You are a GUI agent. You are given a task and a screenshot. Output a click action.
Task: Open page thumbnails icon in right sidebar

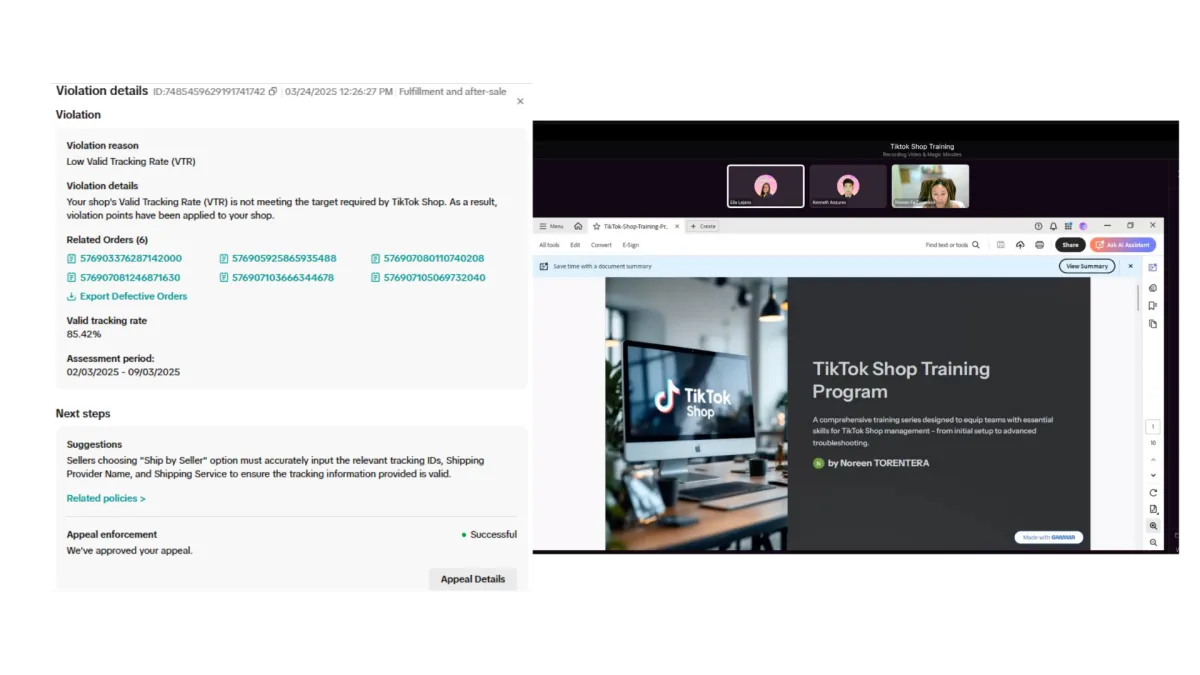[x=1153, y=324]
